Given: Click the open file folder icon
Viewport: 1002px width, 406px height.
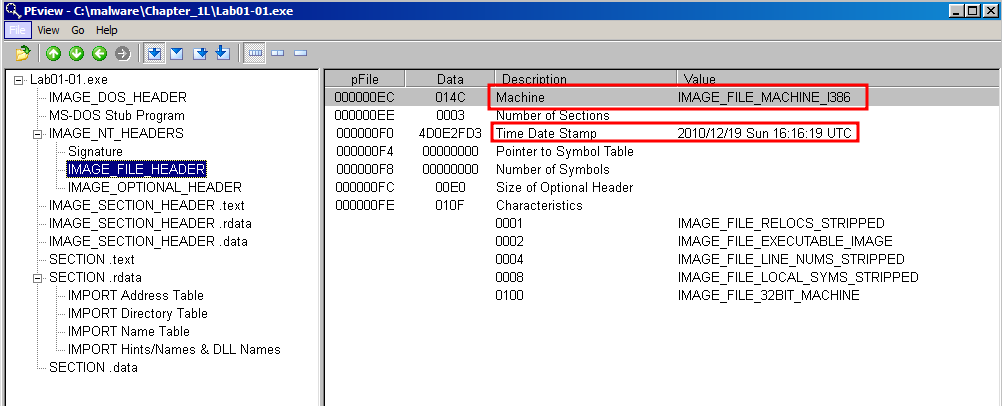Looking at the screenshot, I should coord(23,53).
